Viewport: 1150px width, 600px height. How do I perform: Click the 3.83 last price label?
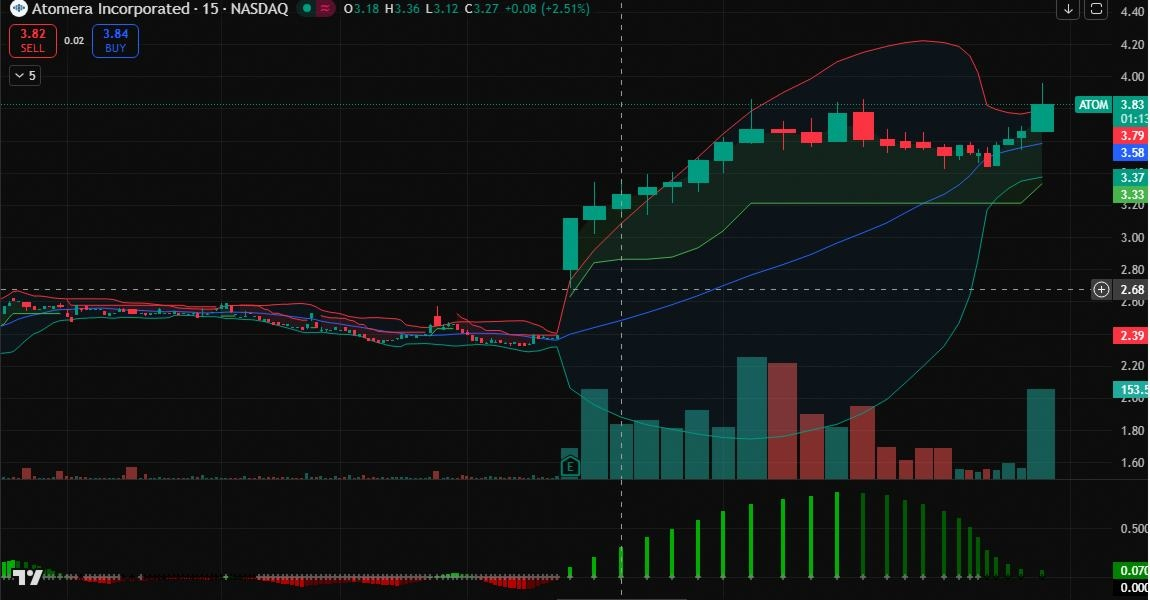tap(1132, 105)
